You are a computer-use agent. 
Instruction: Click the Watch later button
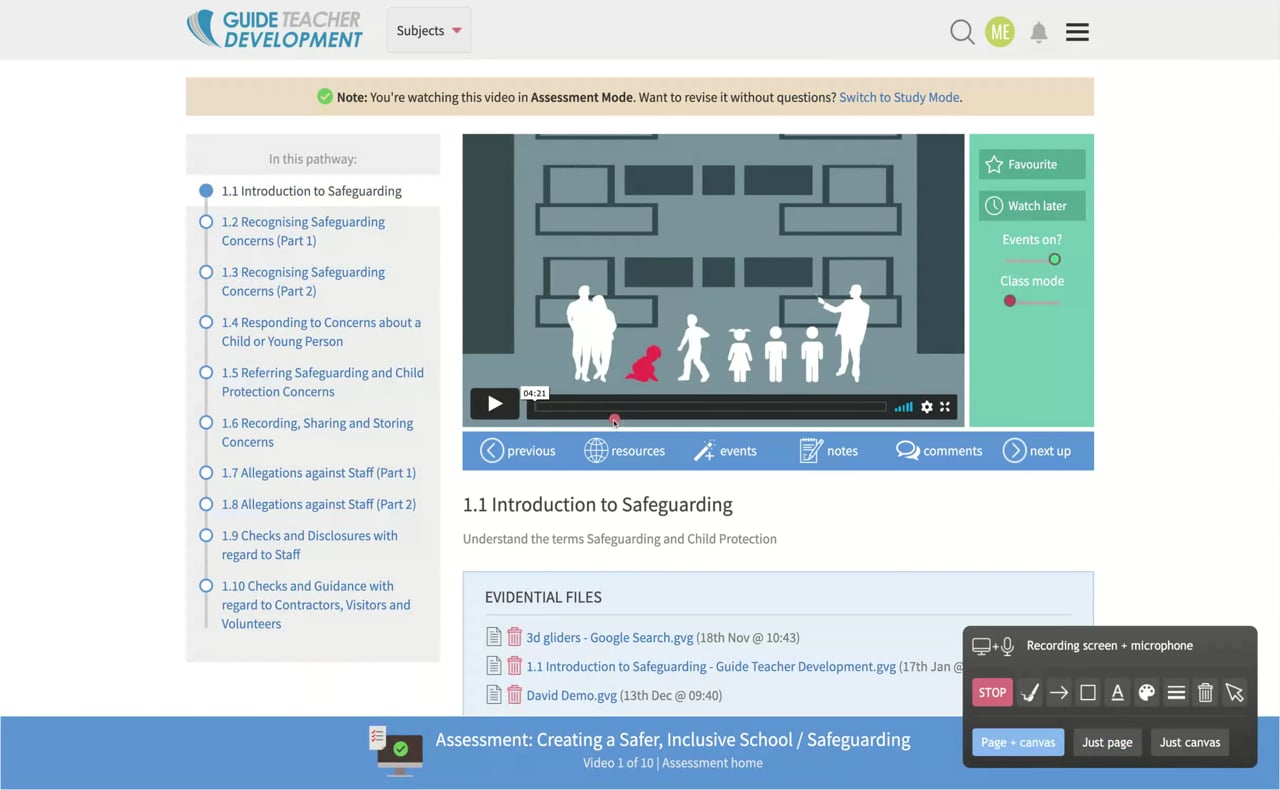point(1031,205)
